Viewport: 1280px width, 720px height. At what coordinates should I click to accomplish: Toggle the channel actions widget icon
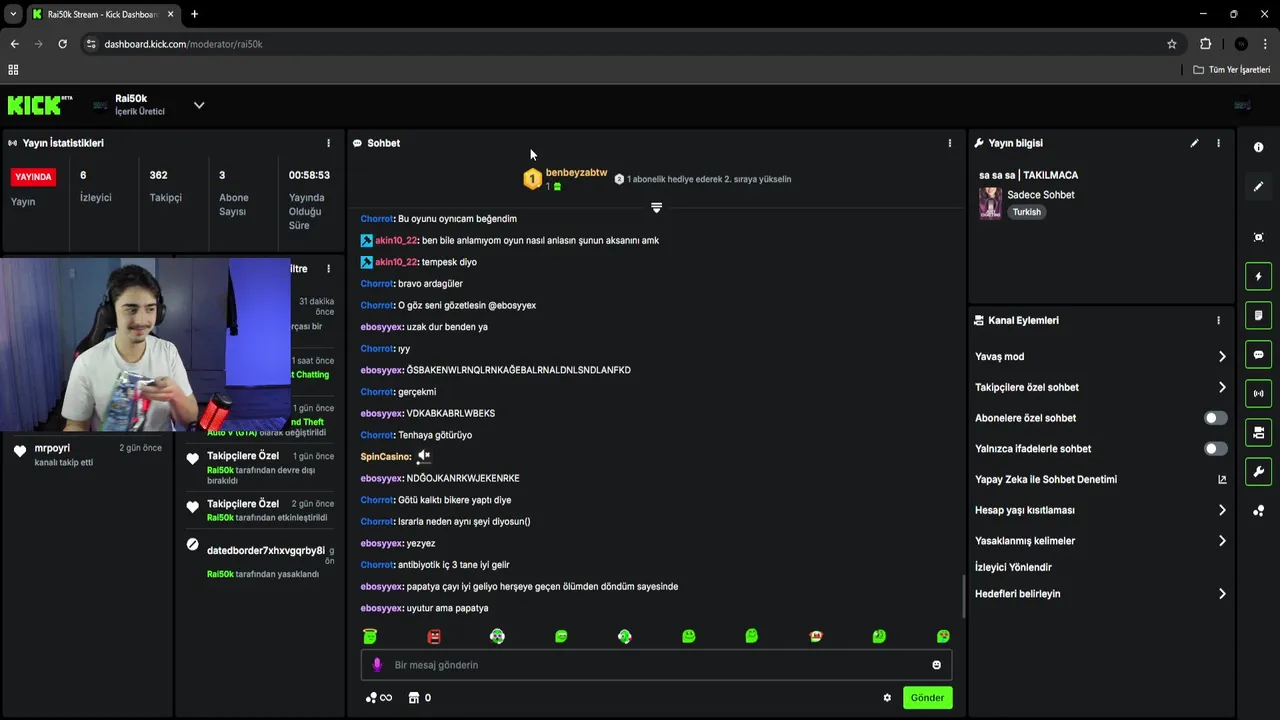pyautogui.click(x=1258, y=432)
